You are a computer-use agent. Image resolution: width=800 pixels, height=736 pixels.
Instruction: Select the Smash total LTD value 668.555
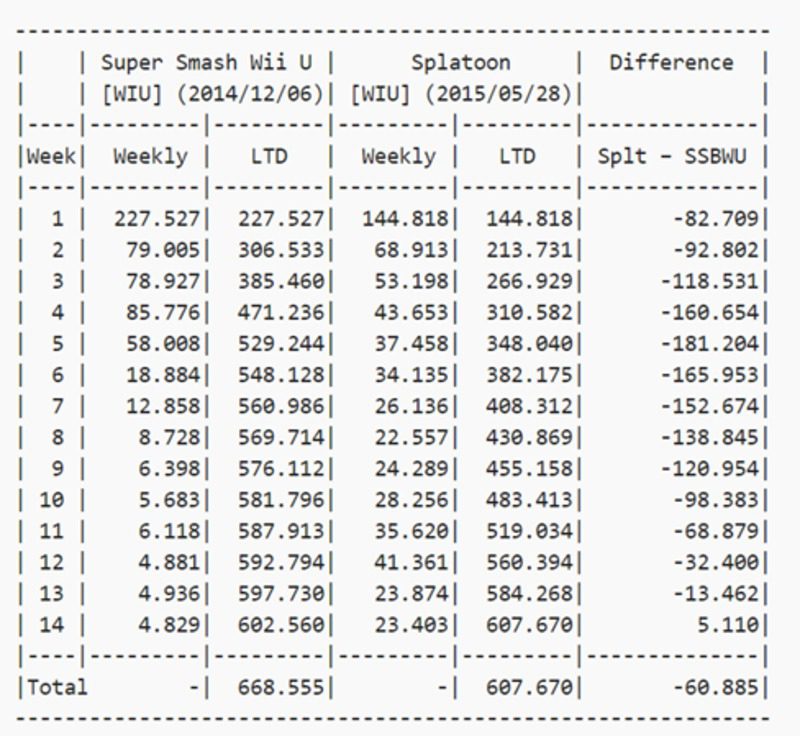tap(280, 687)
